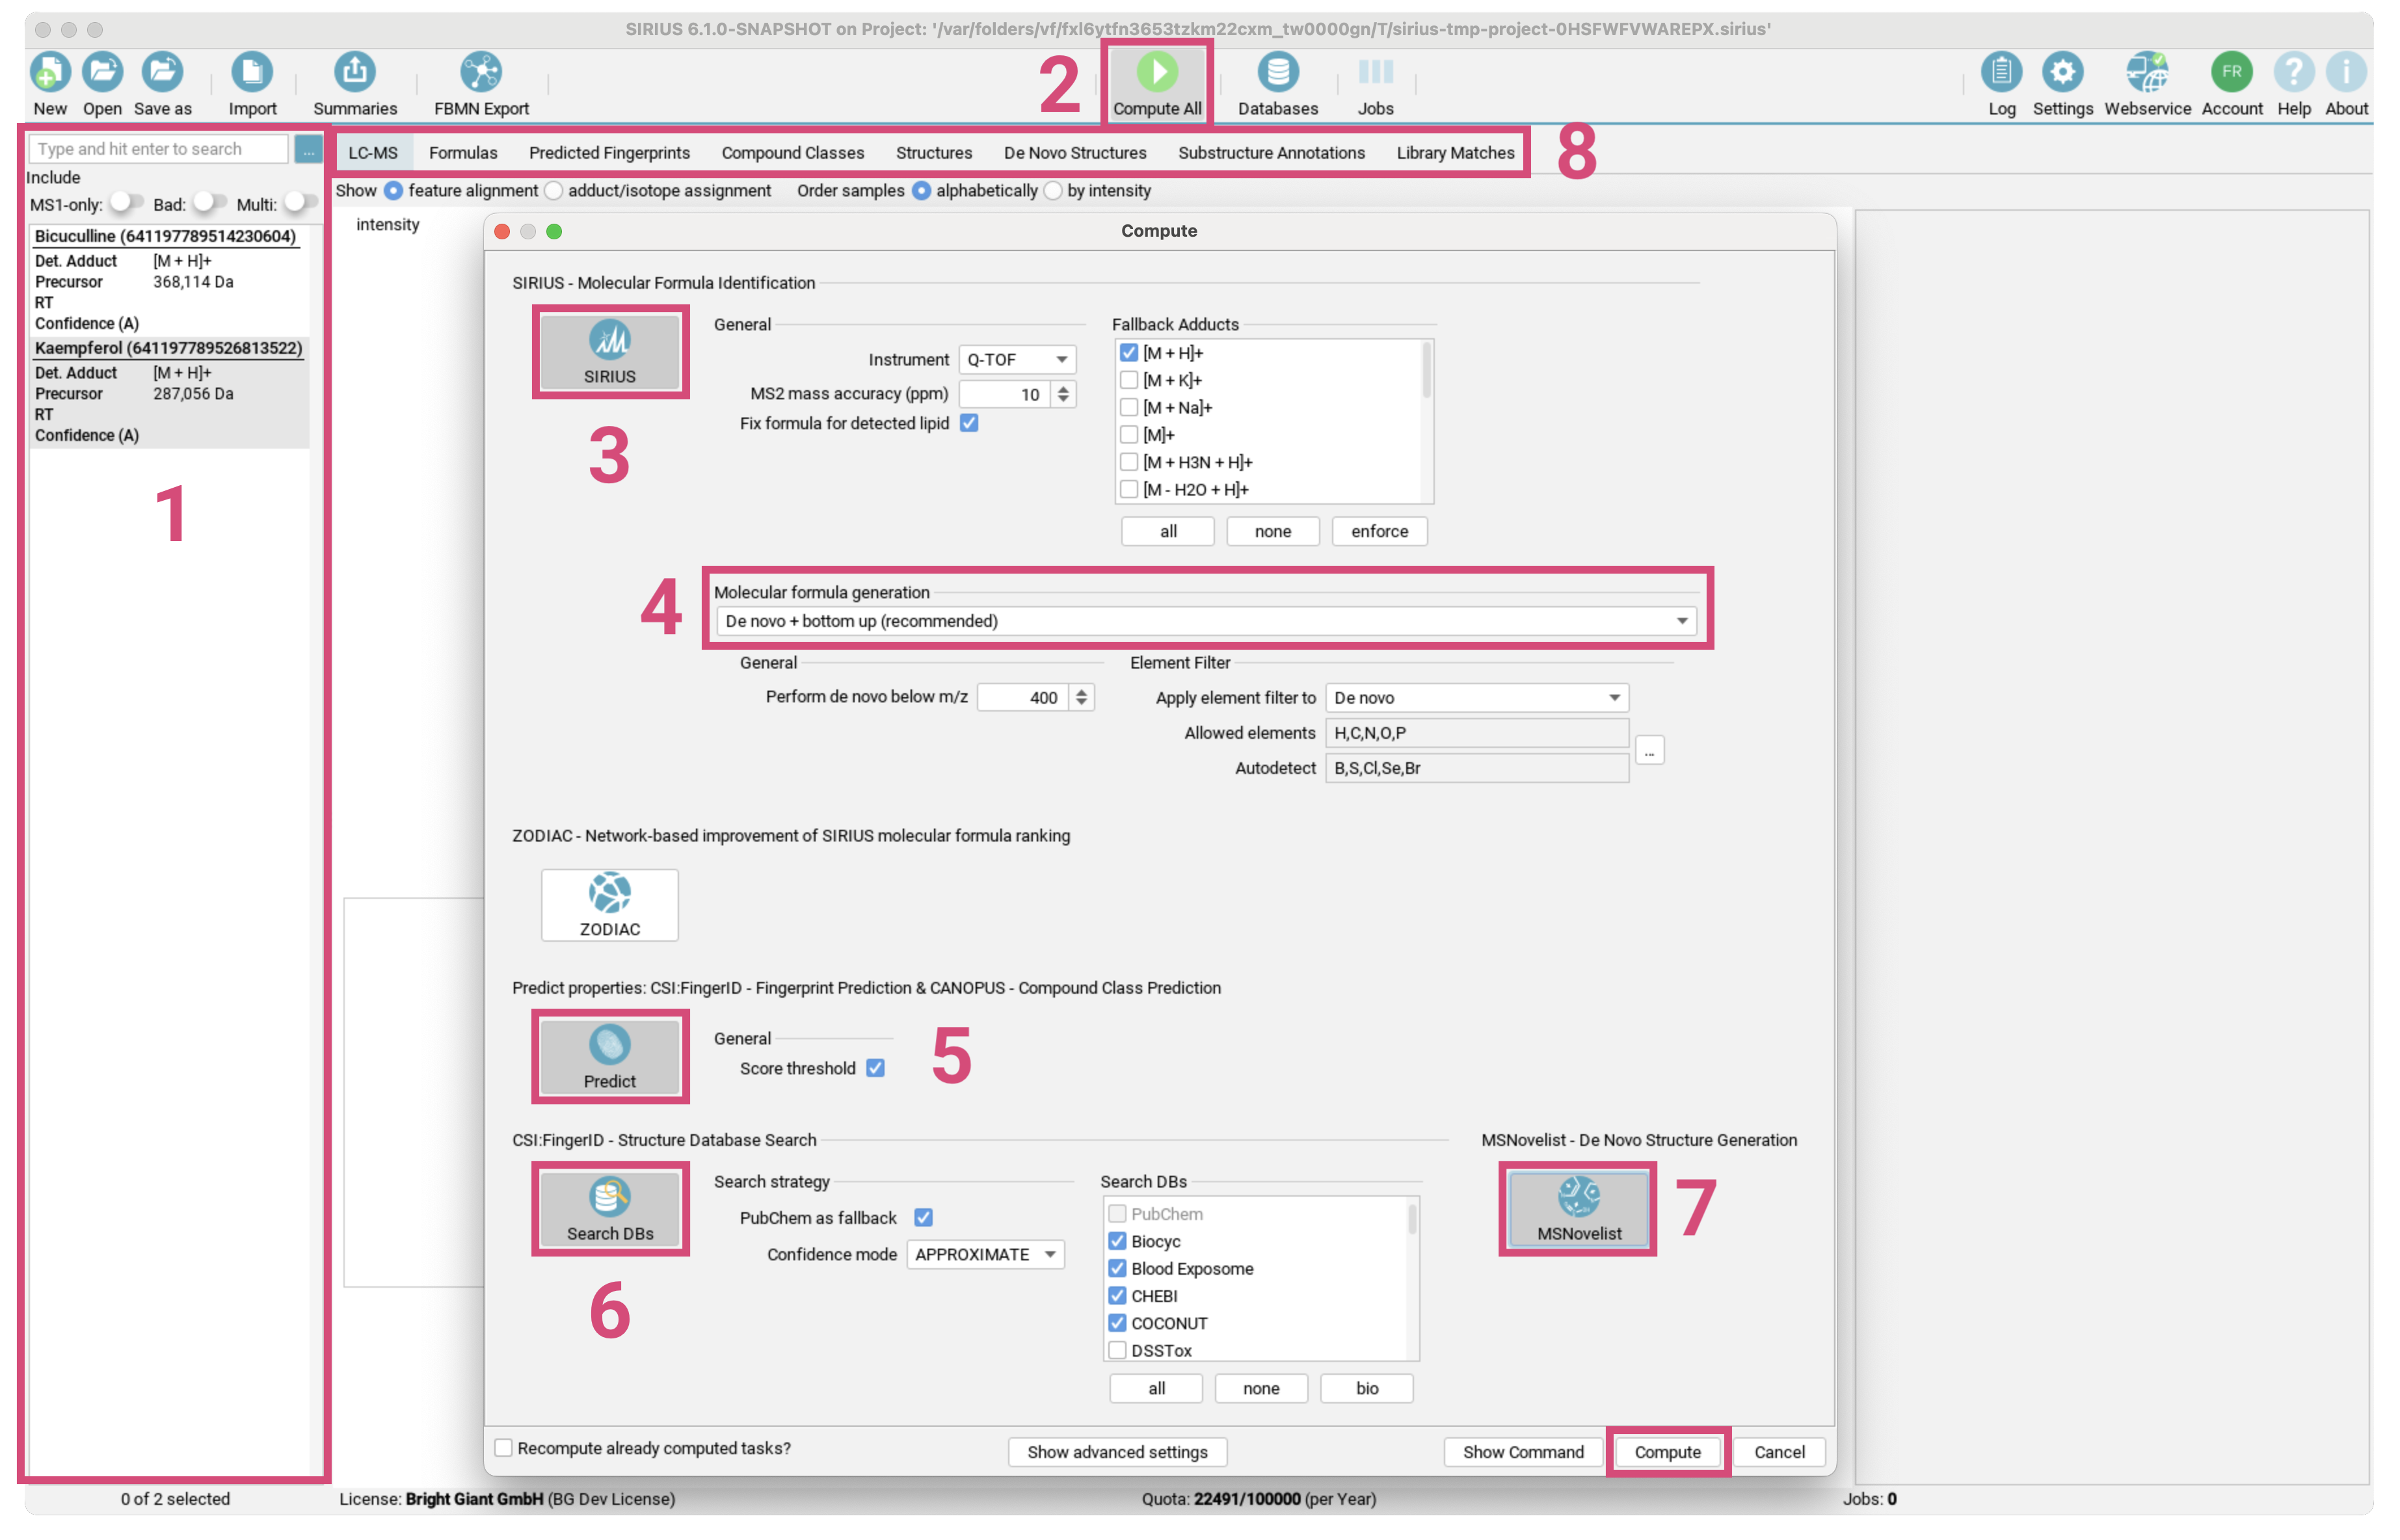Click the Help question mark icon
Image resolution: width=2400 pixels, height=1540 pixels.
(x=2294, y=72)
